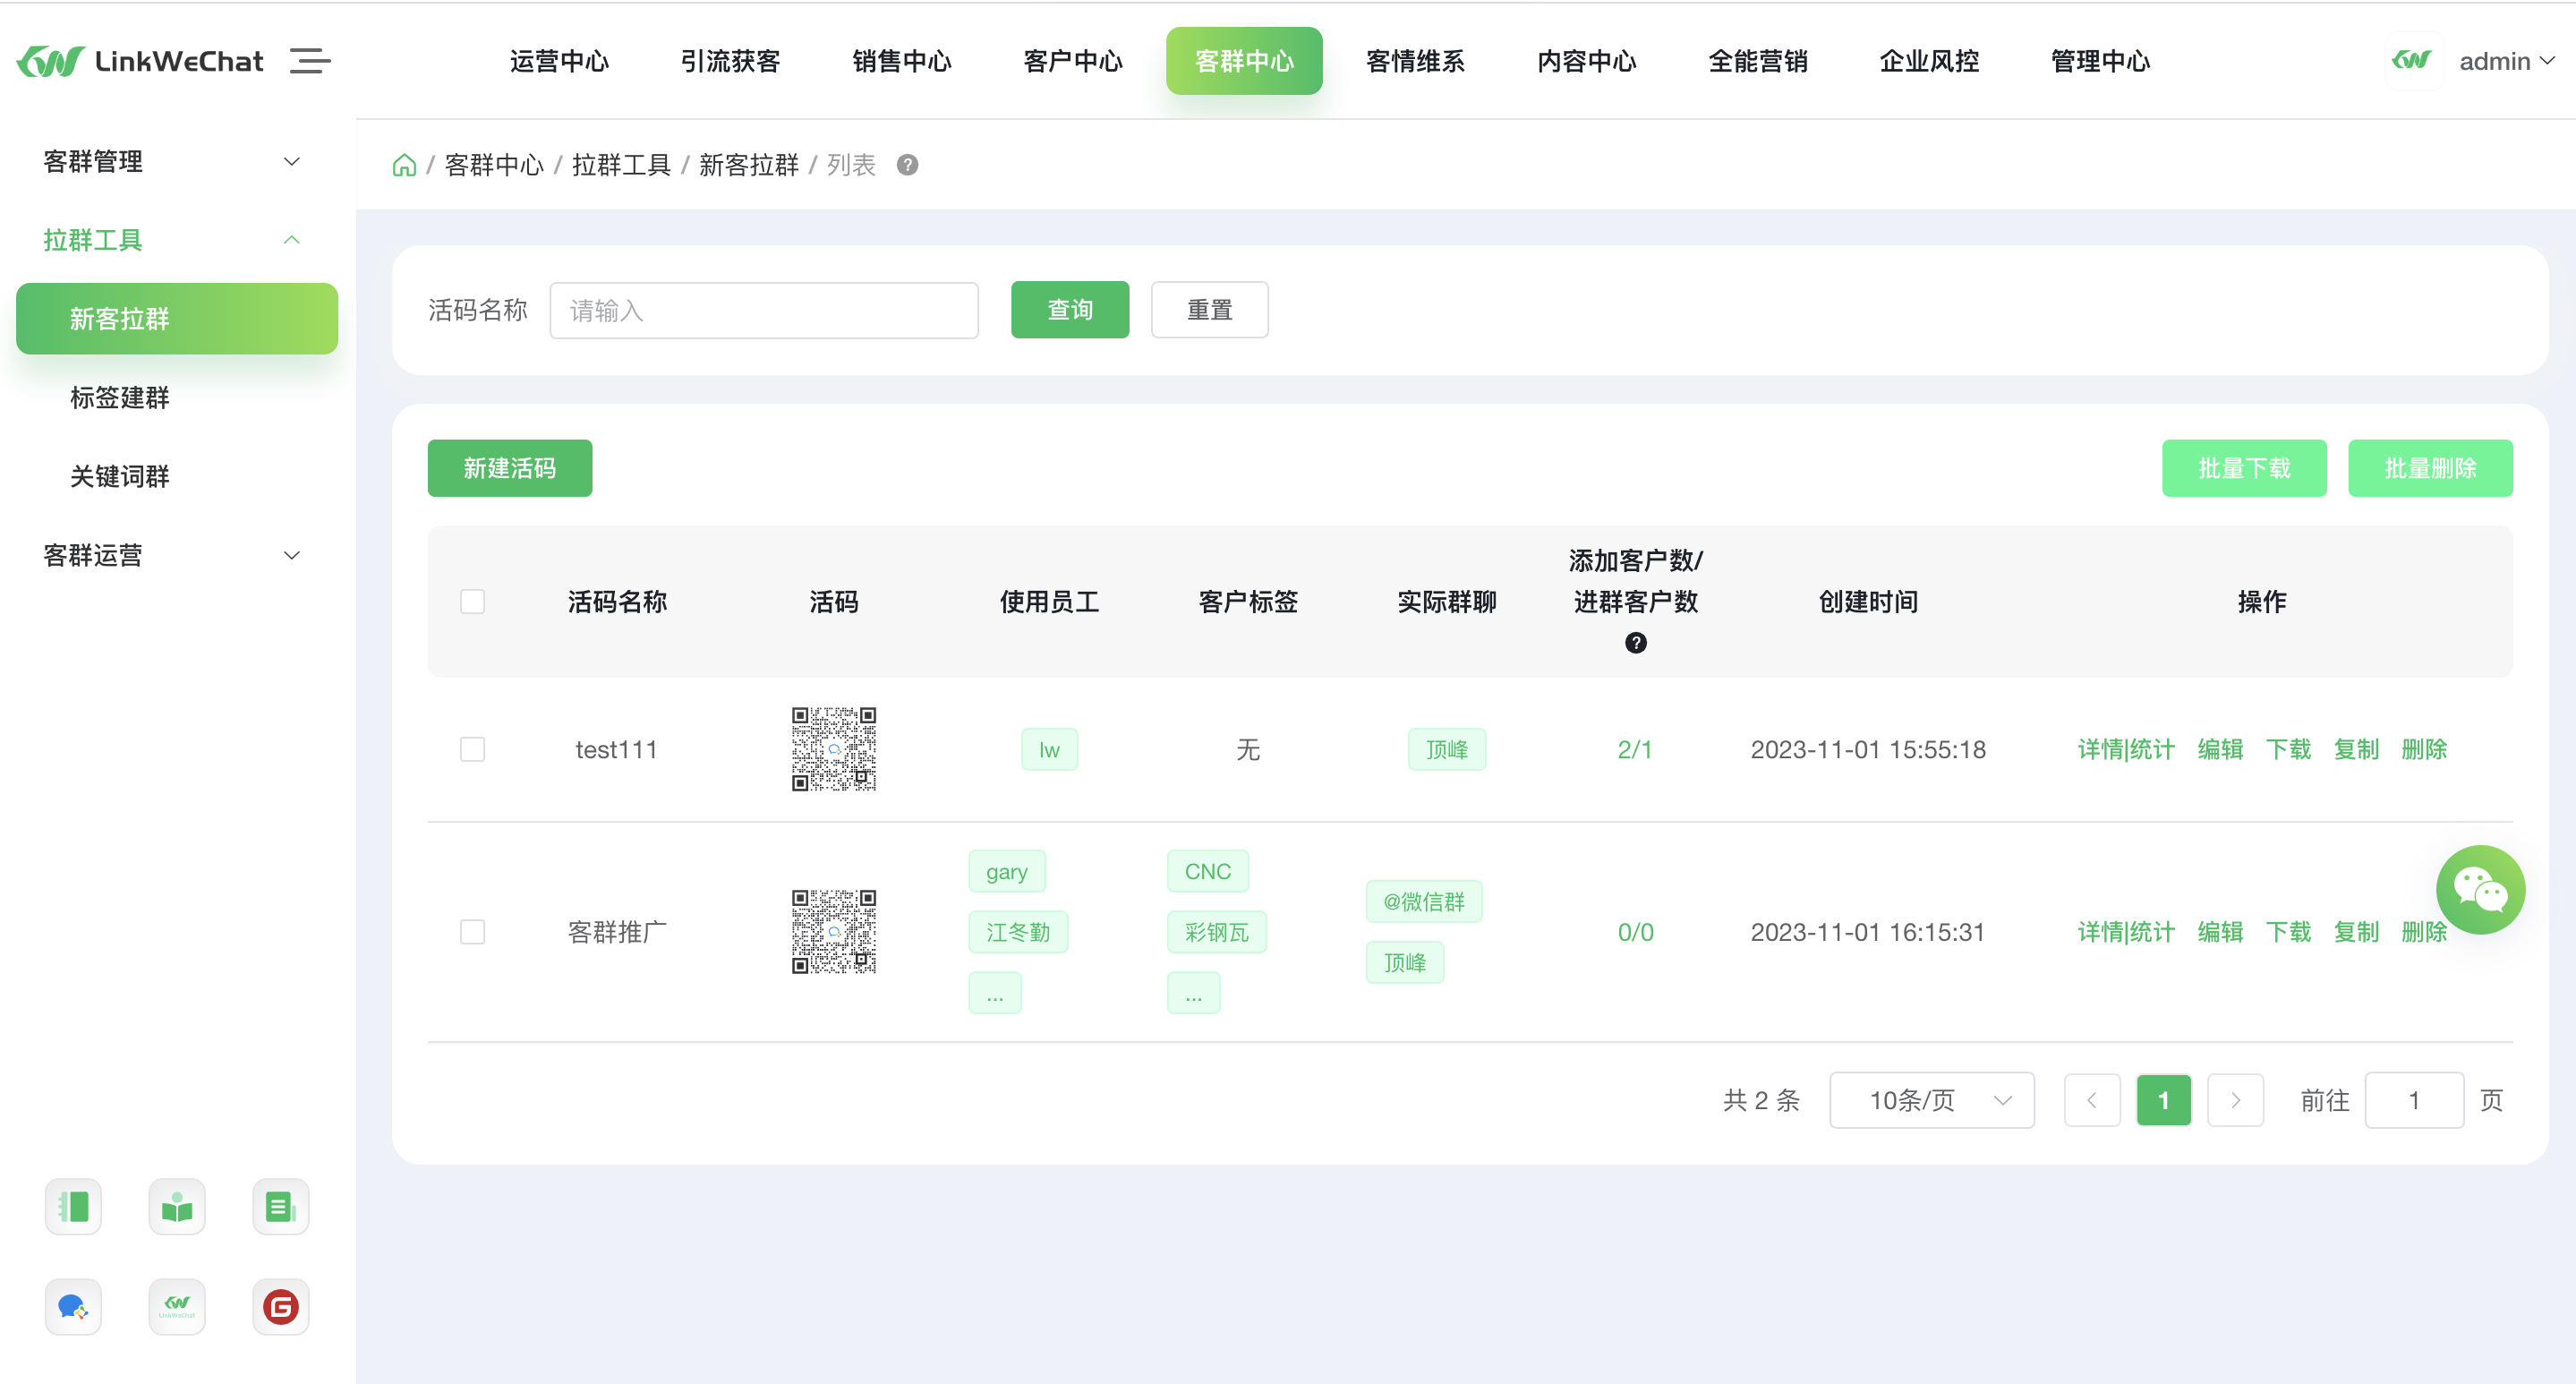This screenshot has height=1384, width=2576.
Task: Expand the 客群管理 sidebar group
Action: 172,161
